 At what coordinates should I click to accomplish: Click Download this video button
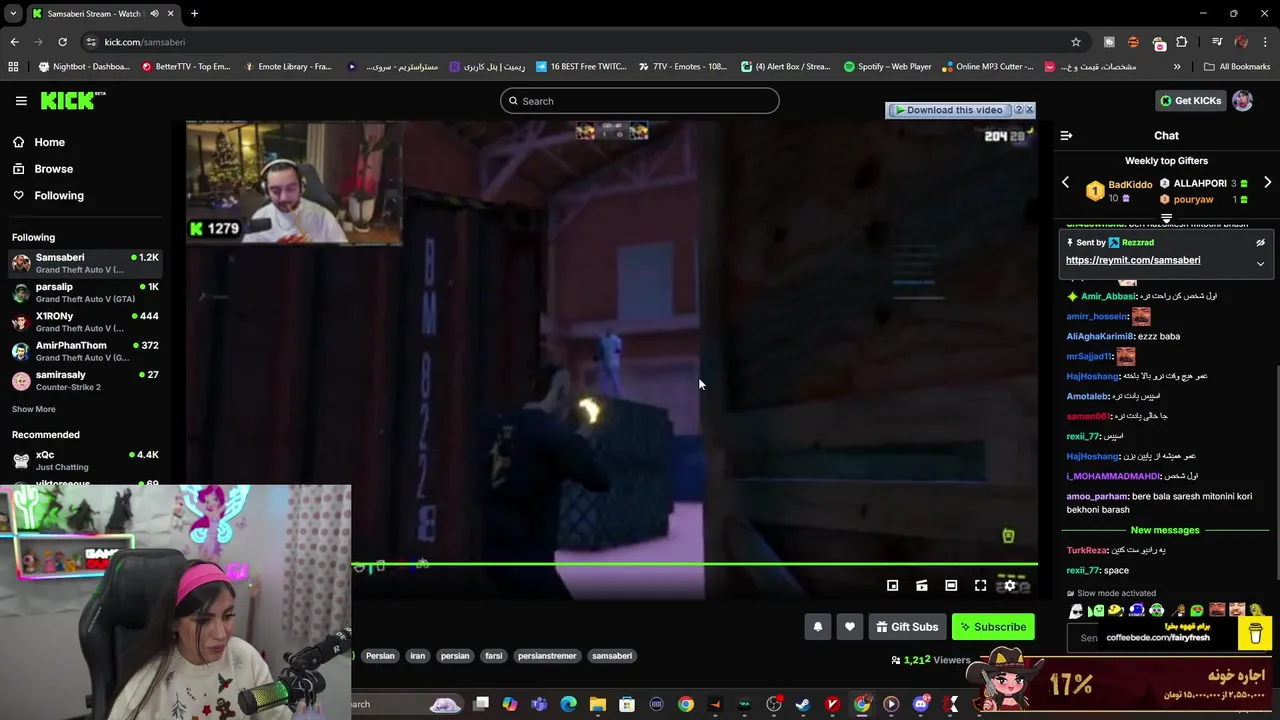pyautogui.click(x=948, y=110)
